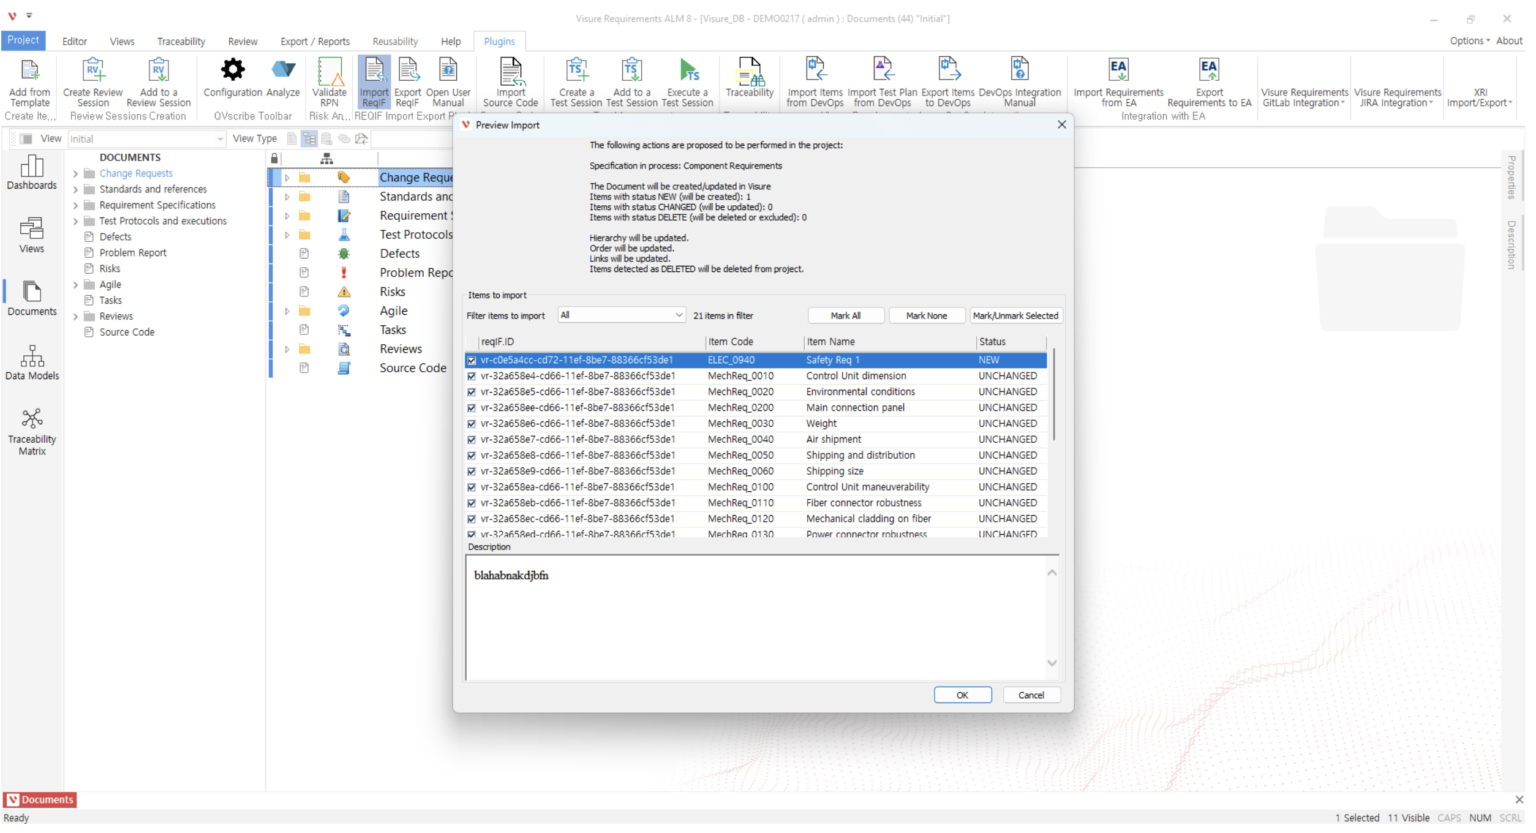Toggle checkbox for Control Unit dimension row
The image size is (1536, 833).
472,376
